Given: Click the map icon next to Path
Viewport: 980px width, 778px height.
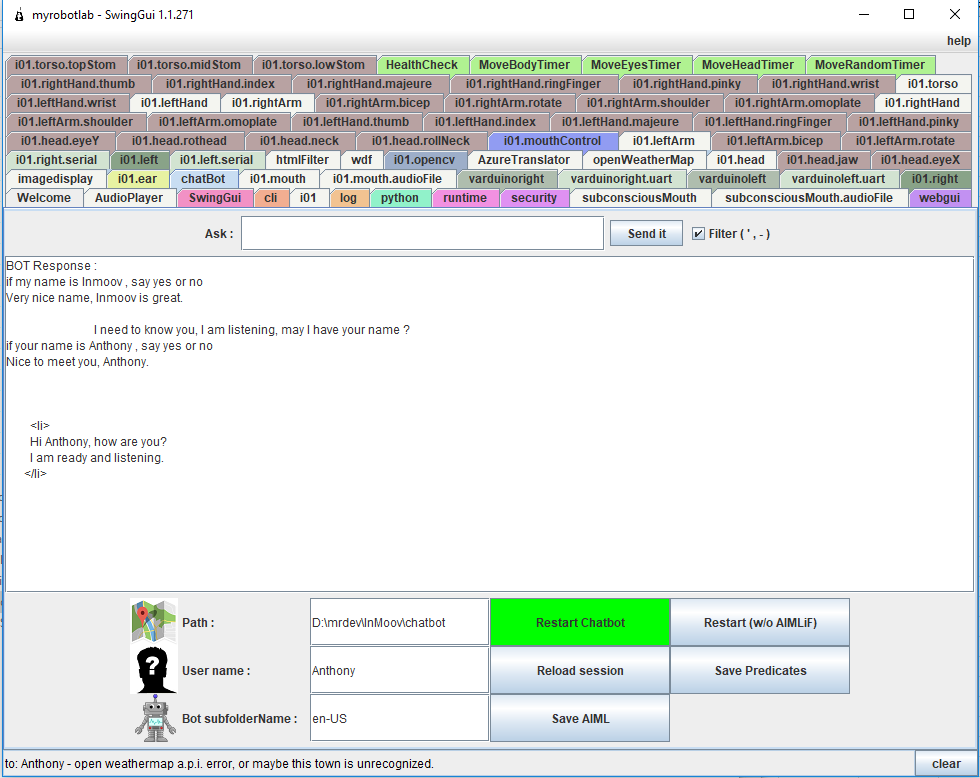Looking at the screenshot, I should tap(152, 621).
